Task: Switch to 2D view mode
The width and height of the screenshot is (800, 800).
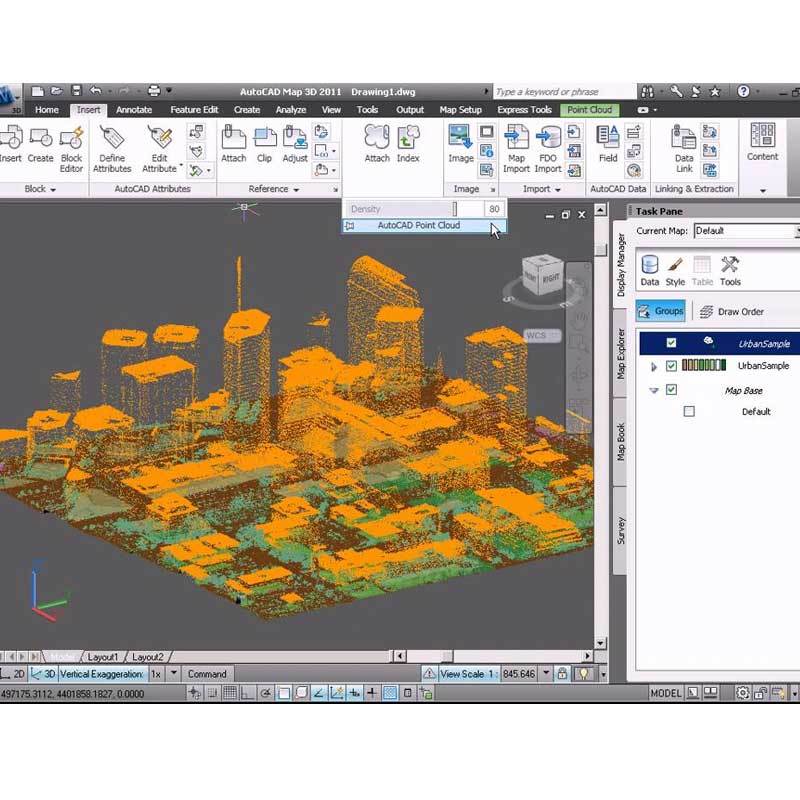Action: click(x=13, y=674)
